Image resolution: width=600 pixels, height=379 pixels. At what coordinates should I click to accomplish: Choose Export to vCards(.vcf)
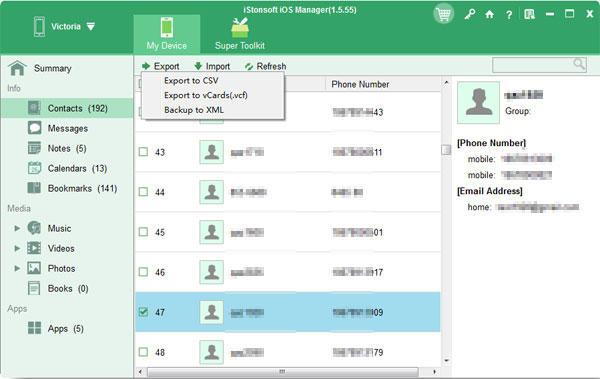click(x=205, y=95)
